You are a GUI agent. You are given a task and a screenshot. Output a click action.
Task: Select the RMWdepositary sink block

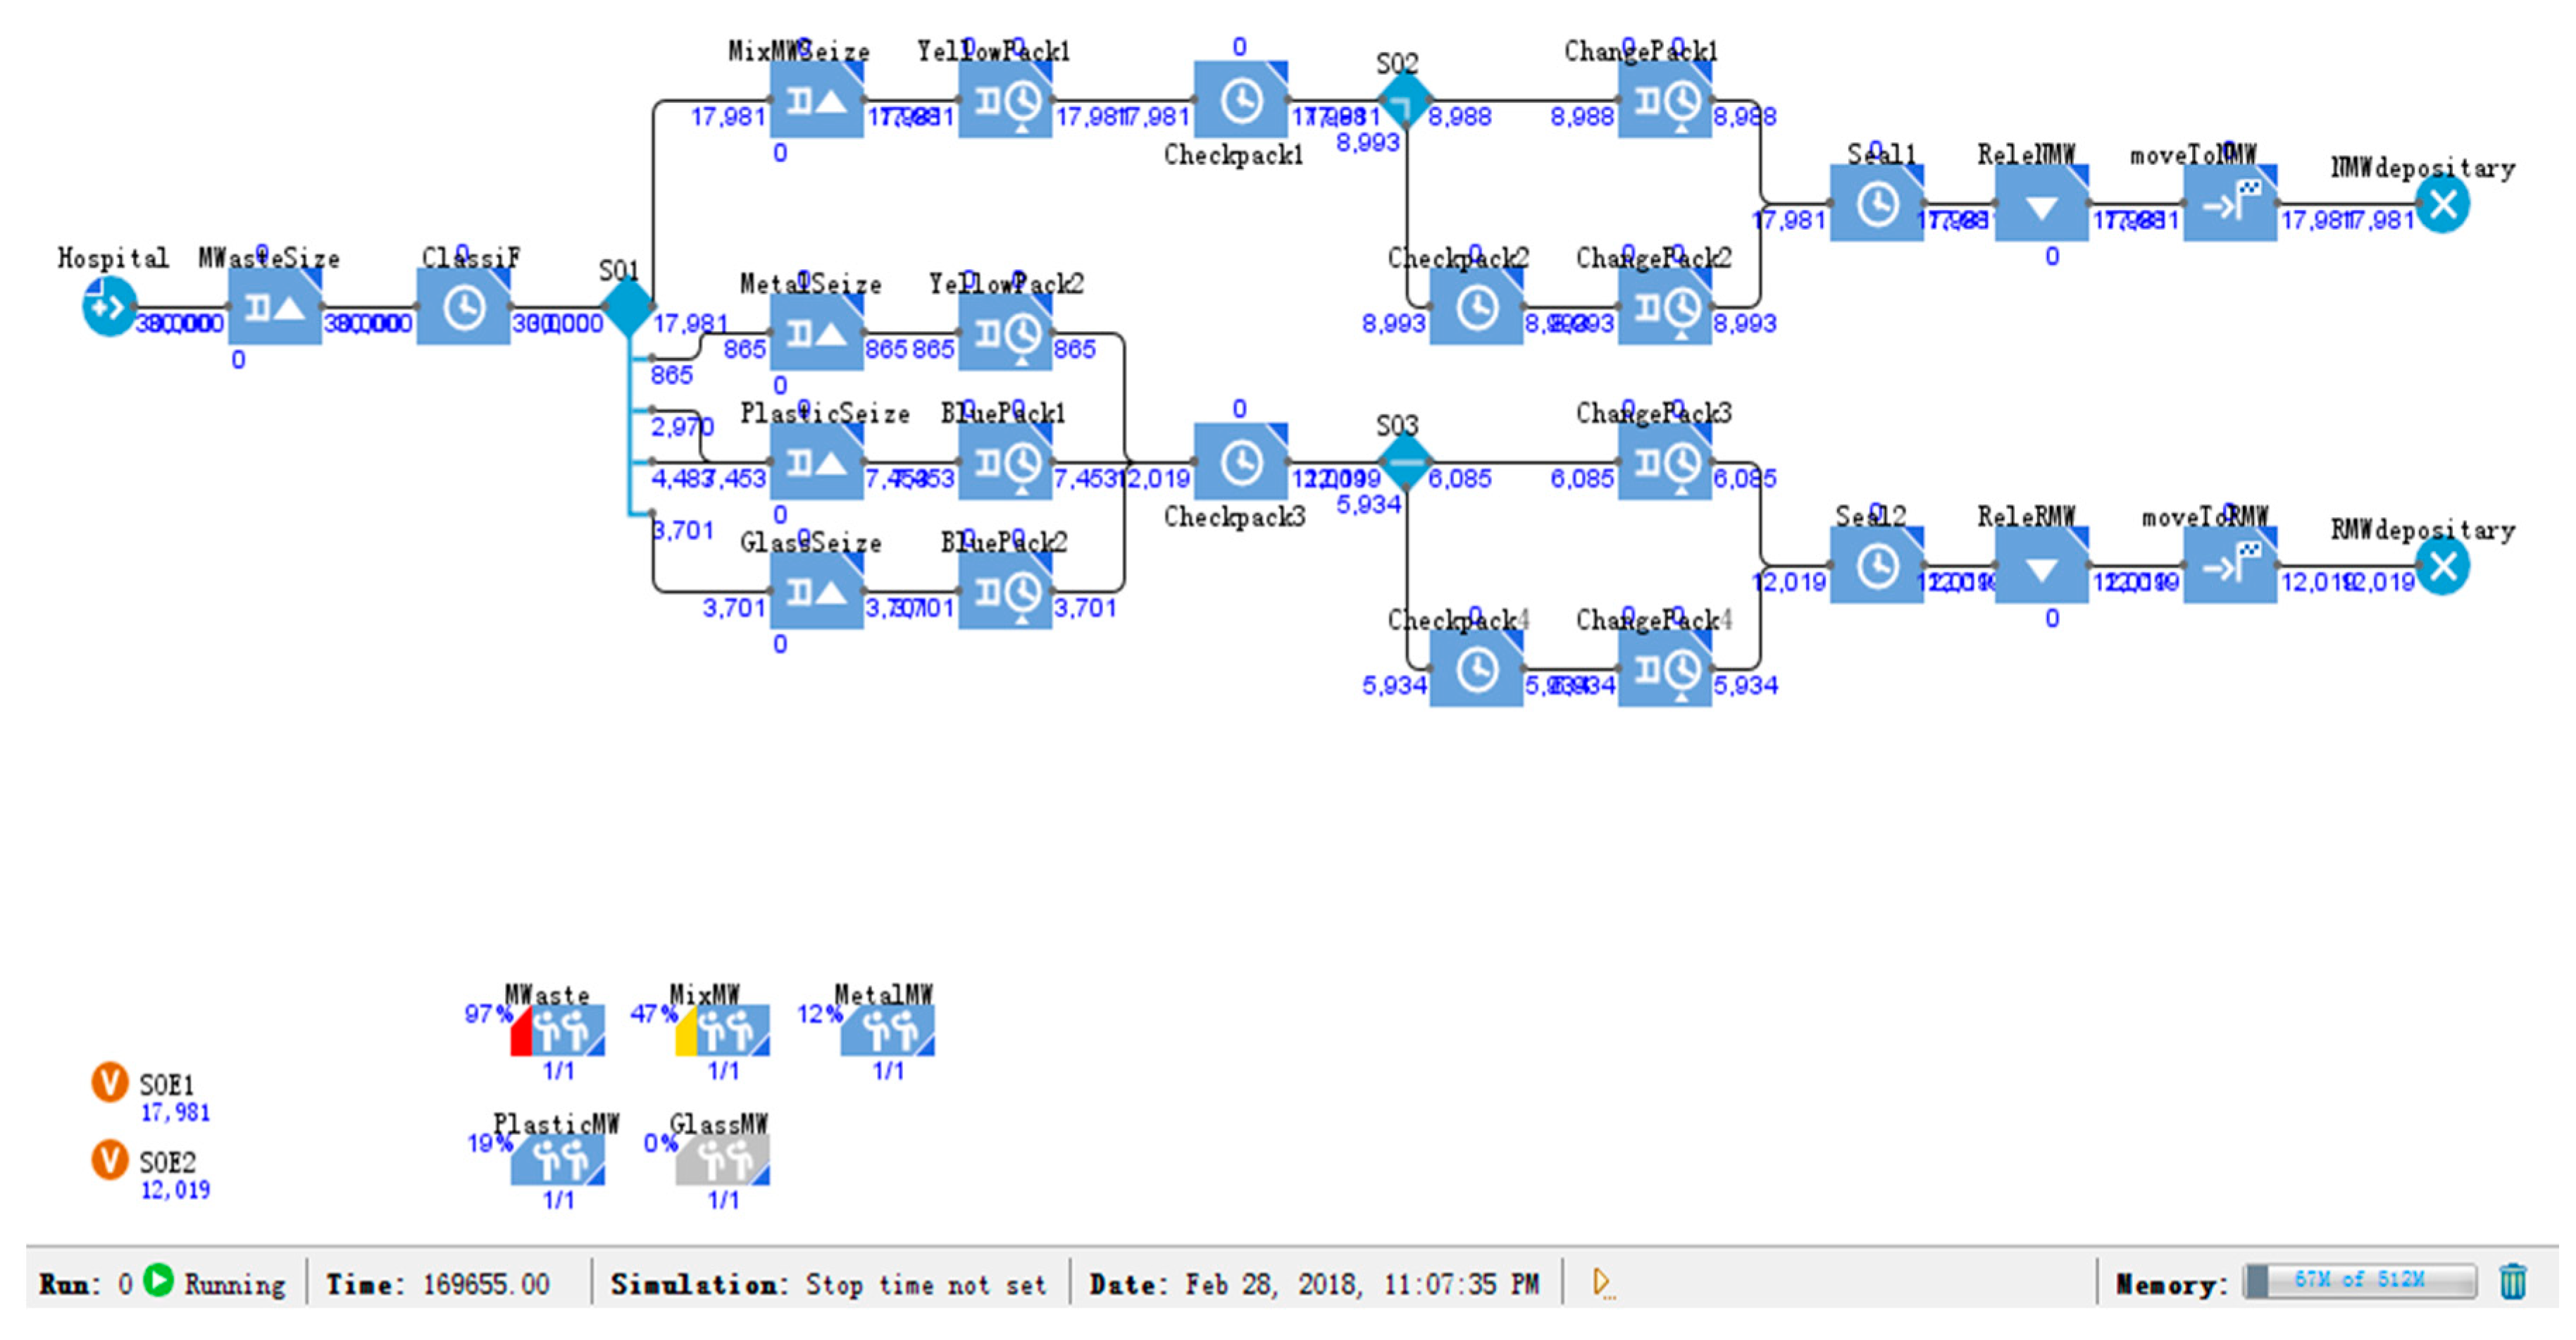2442,567
